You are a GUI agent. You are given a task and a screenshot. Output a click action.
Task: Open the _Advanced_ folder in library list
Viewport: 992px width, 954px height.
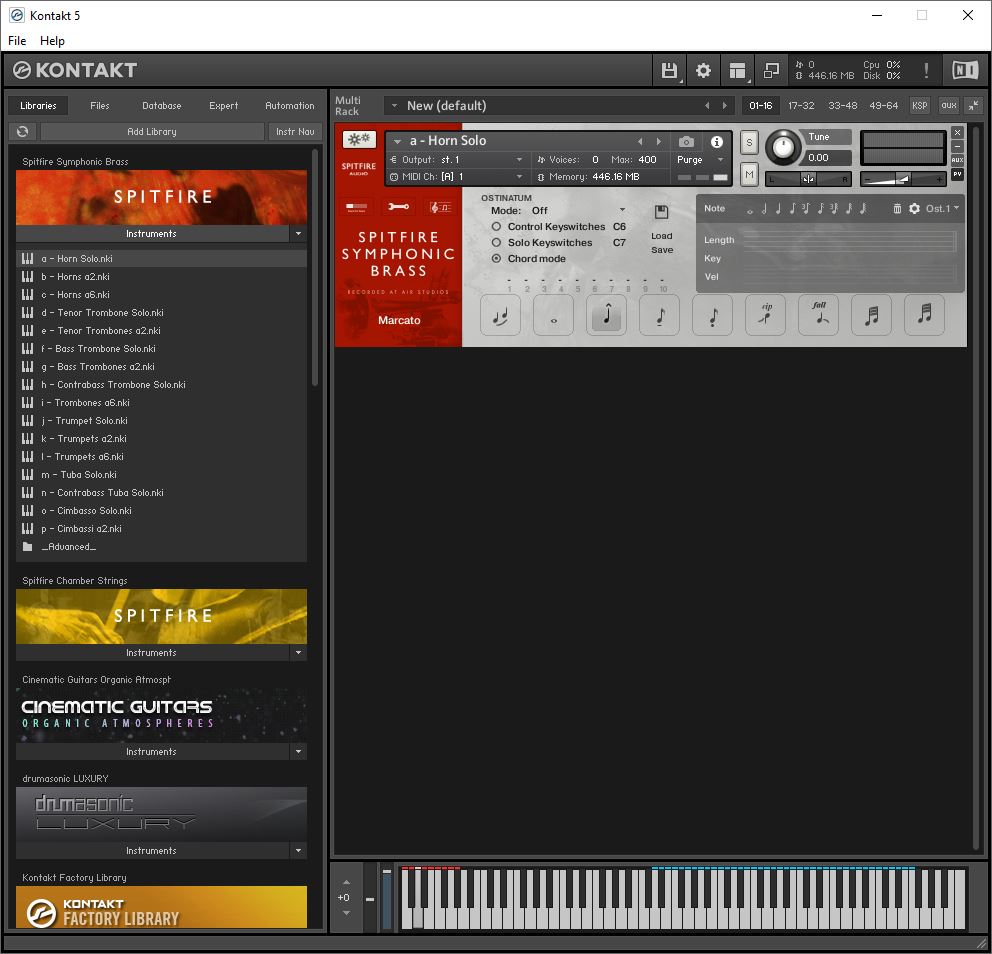(x=161, y=547)
